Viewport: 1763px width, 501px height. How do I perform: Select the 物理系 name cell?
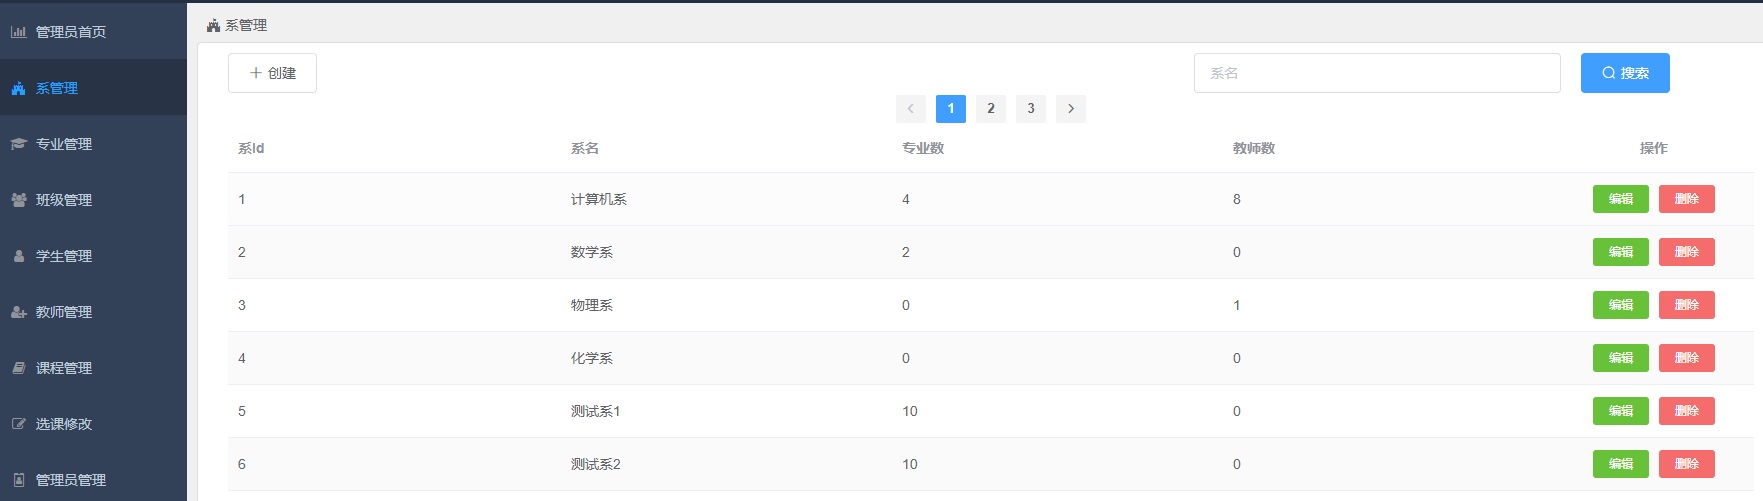[592, 305]
